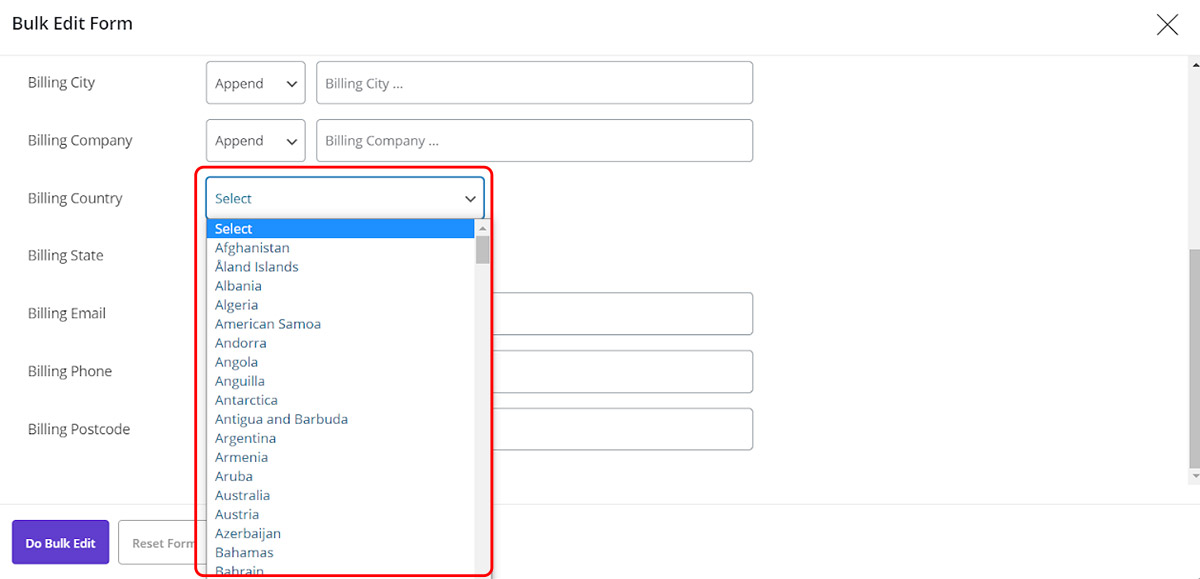Select Argentina in the country list

coord(245,438)
